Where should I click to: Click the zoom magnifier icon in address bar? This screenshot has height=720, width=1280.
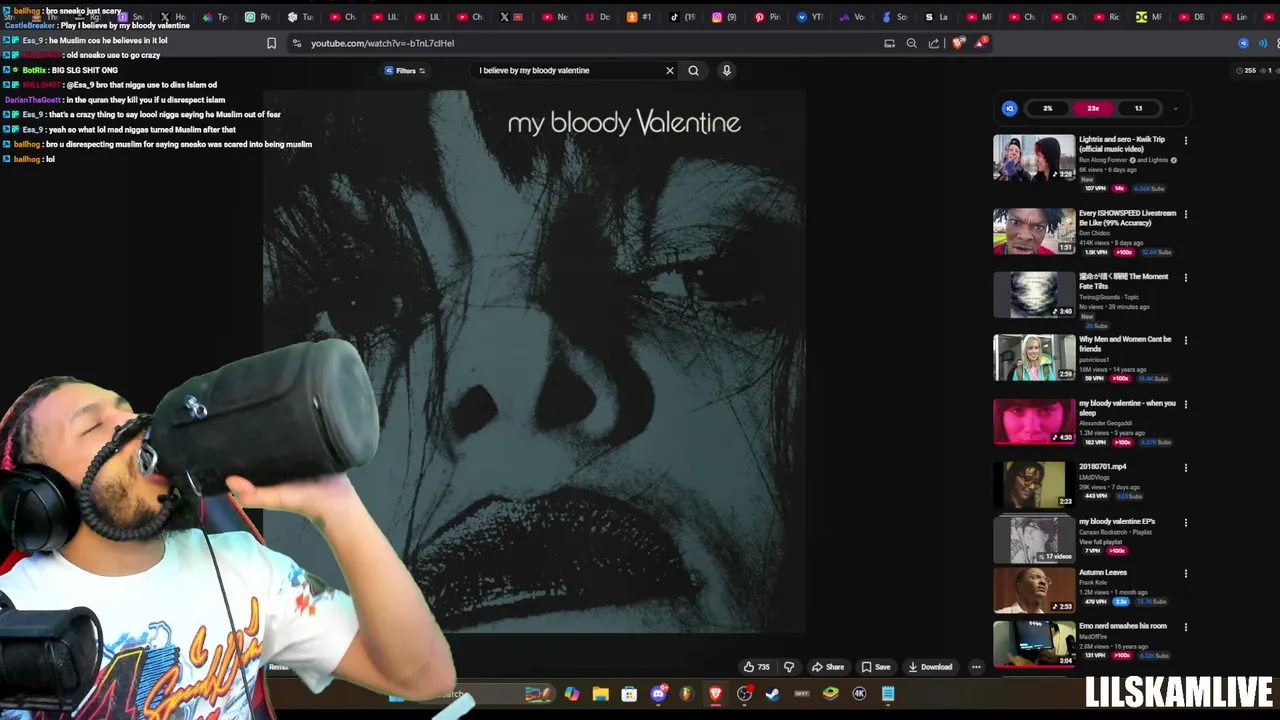911,43
